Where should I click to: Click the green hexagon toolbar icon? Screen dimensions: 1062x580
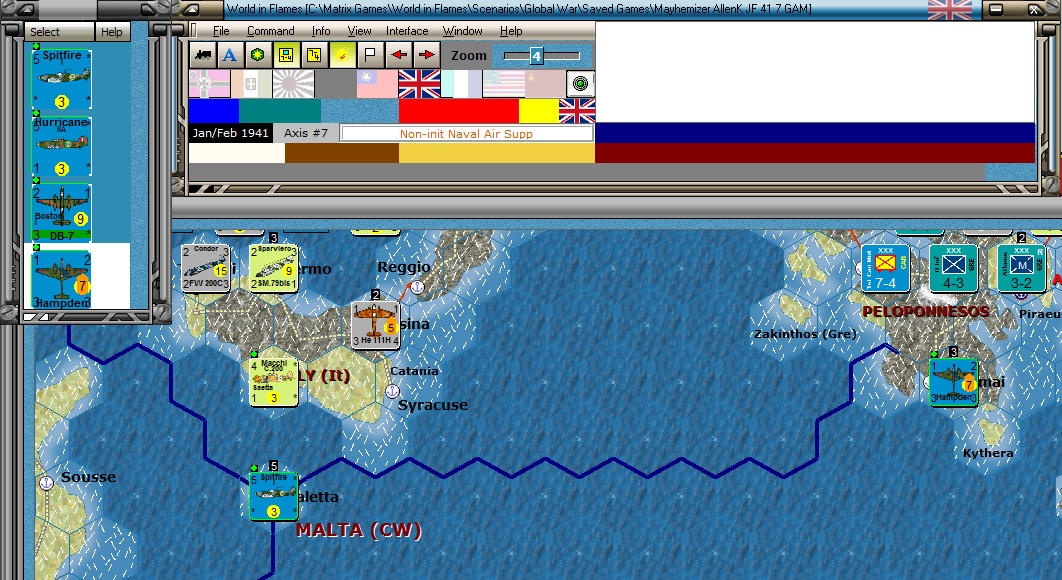(x=257, y=56)
